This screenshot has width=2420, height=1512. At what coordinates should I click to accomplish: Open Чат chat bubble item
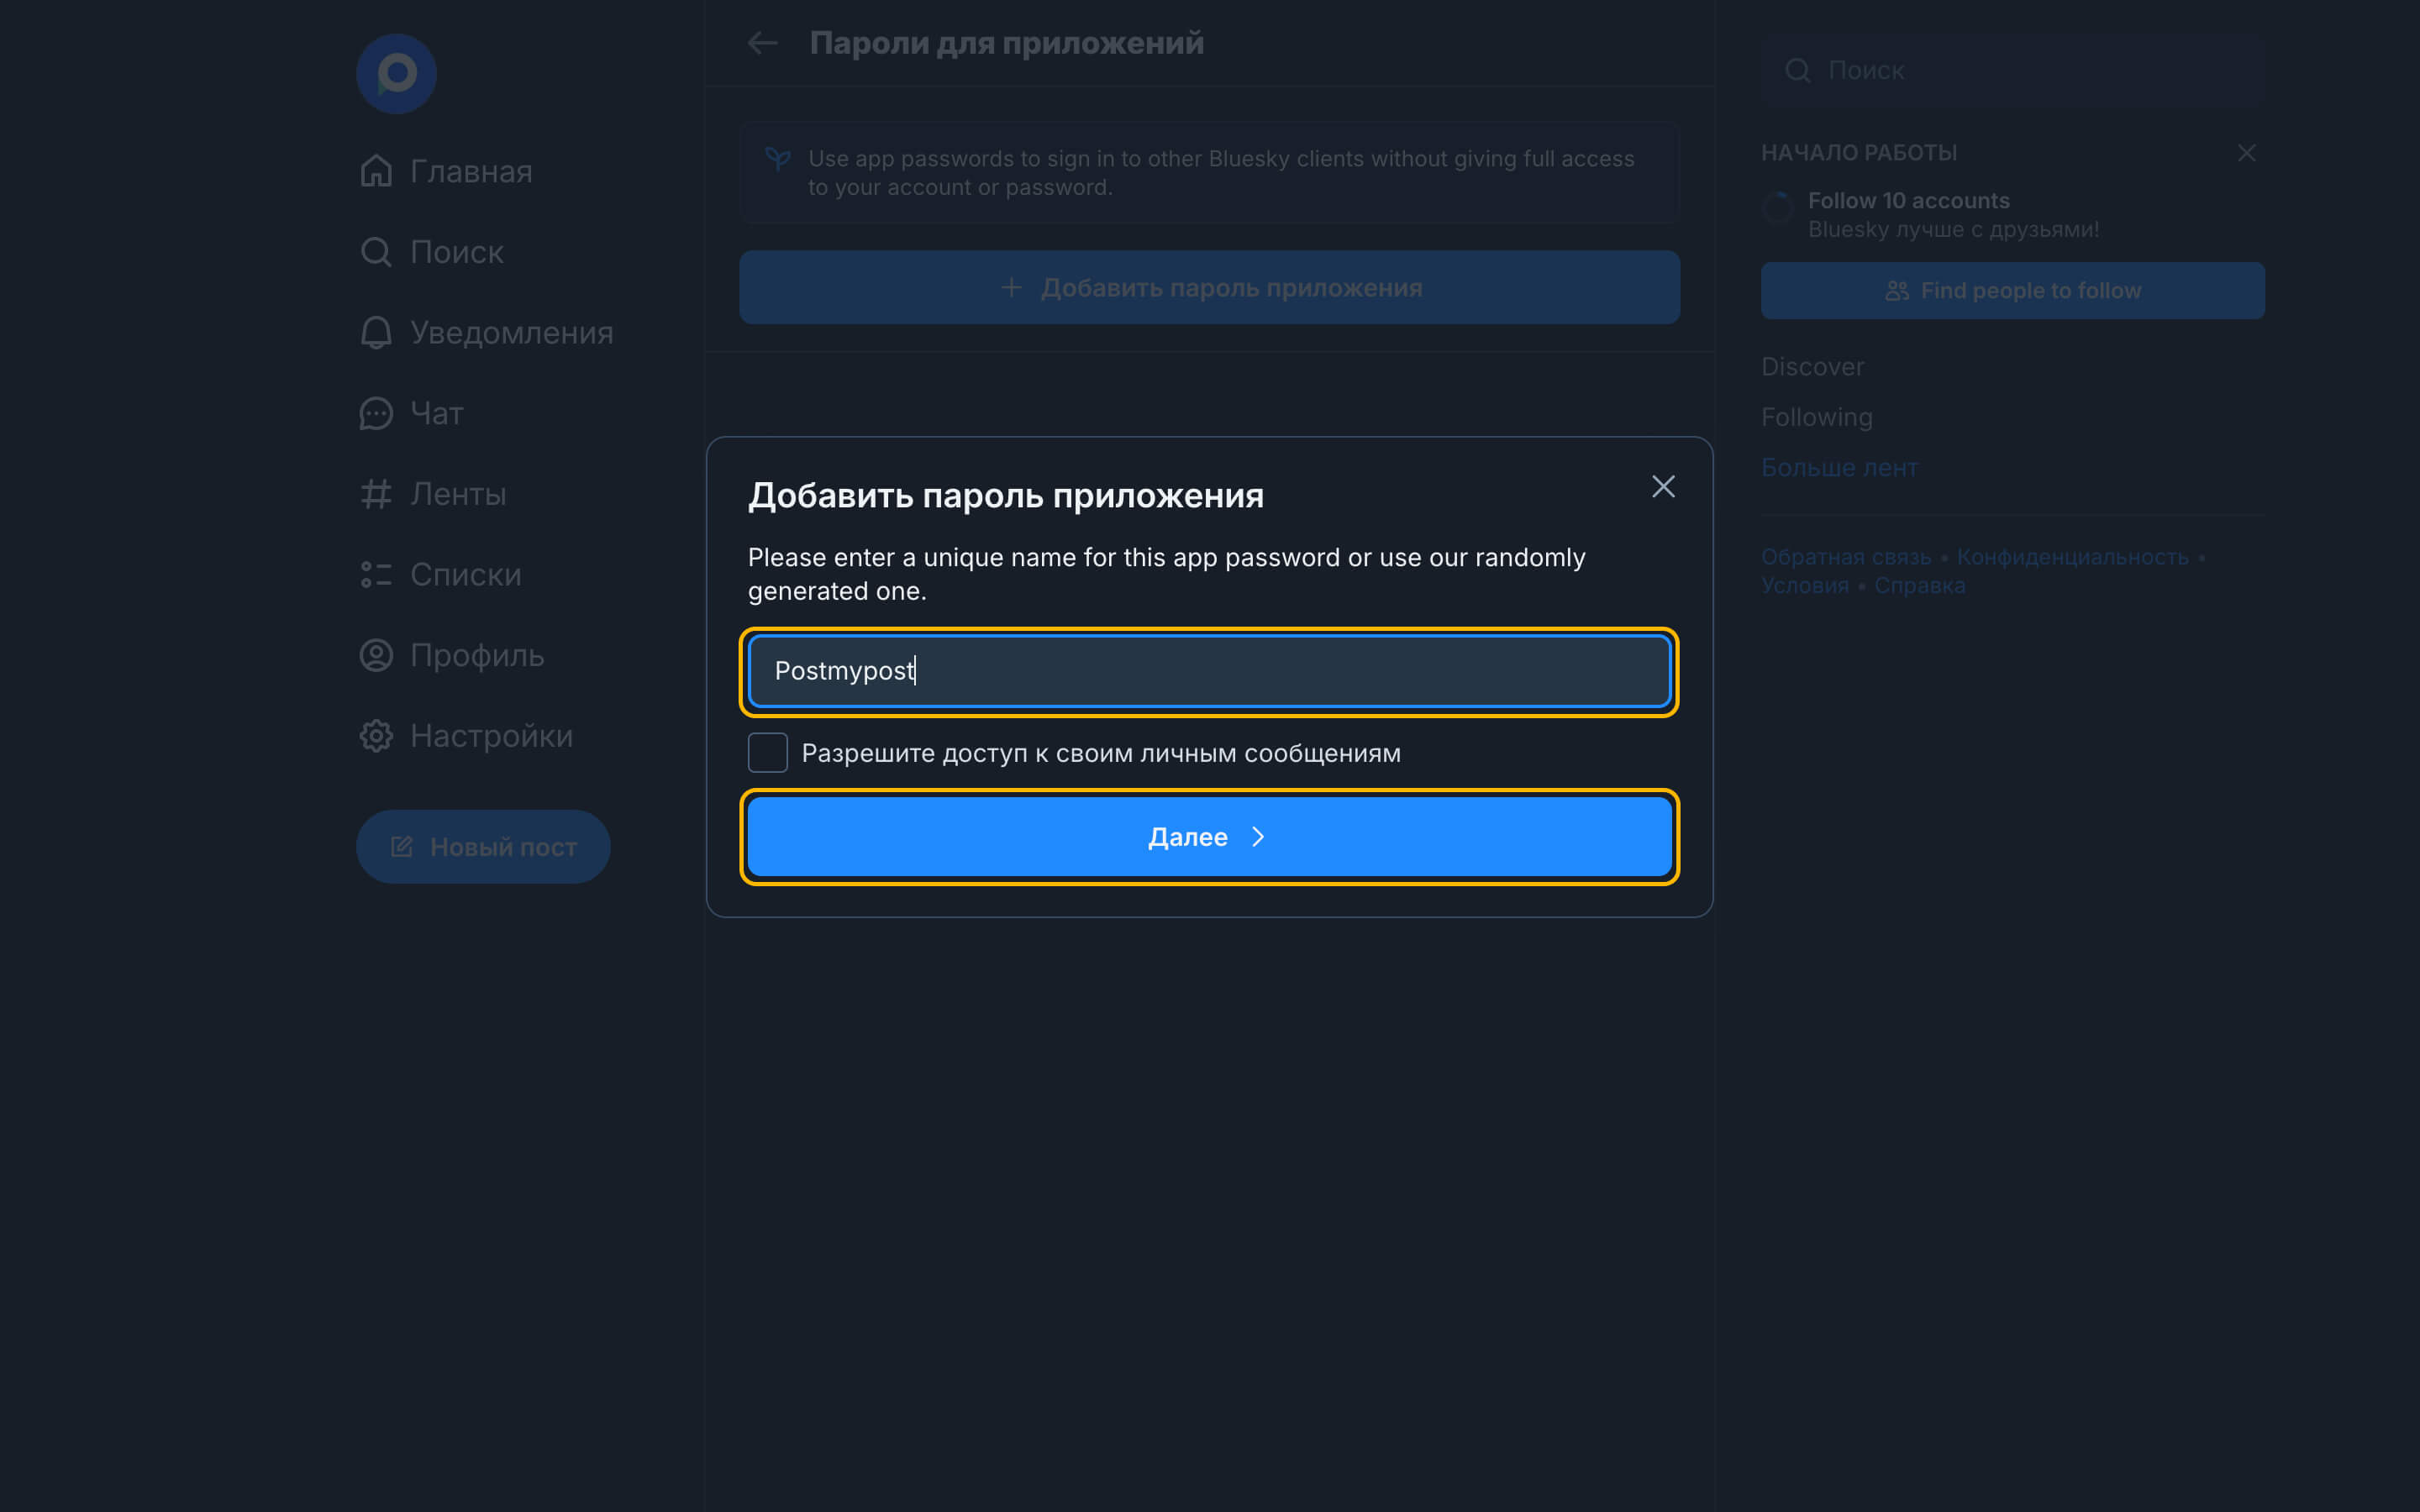(412, 413)
